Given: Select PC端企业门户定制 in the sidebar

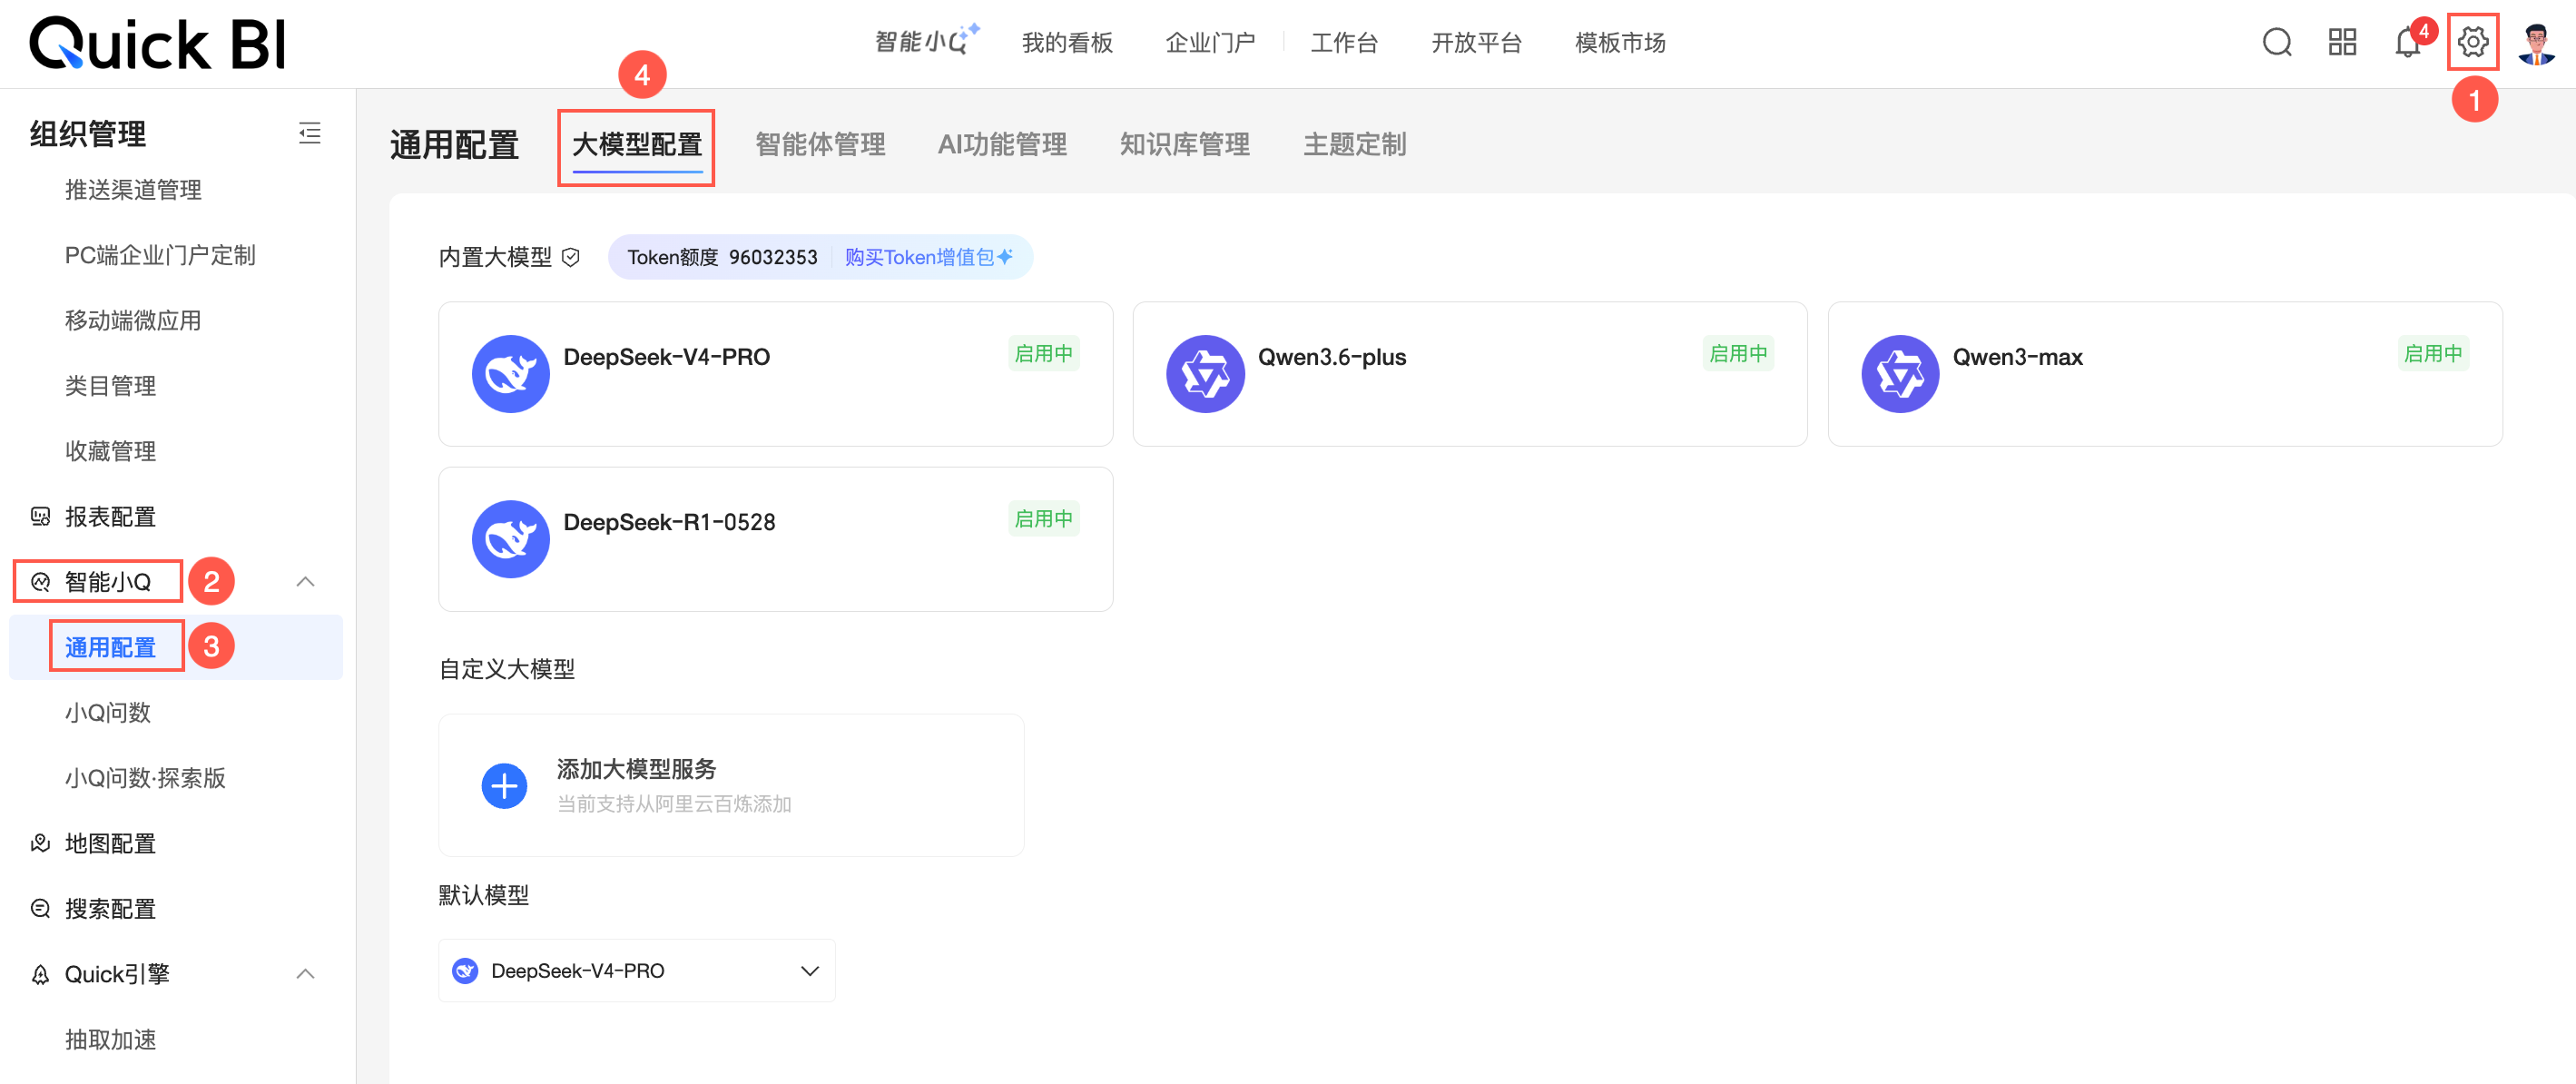Looking at the screenshot, I should [160, 255].
